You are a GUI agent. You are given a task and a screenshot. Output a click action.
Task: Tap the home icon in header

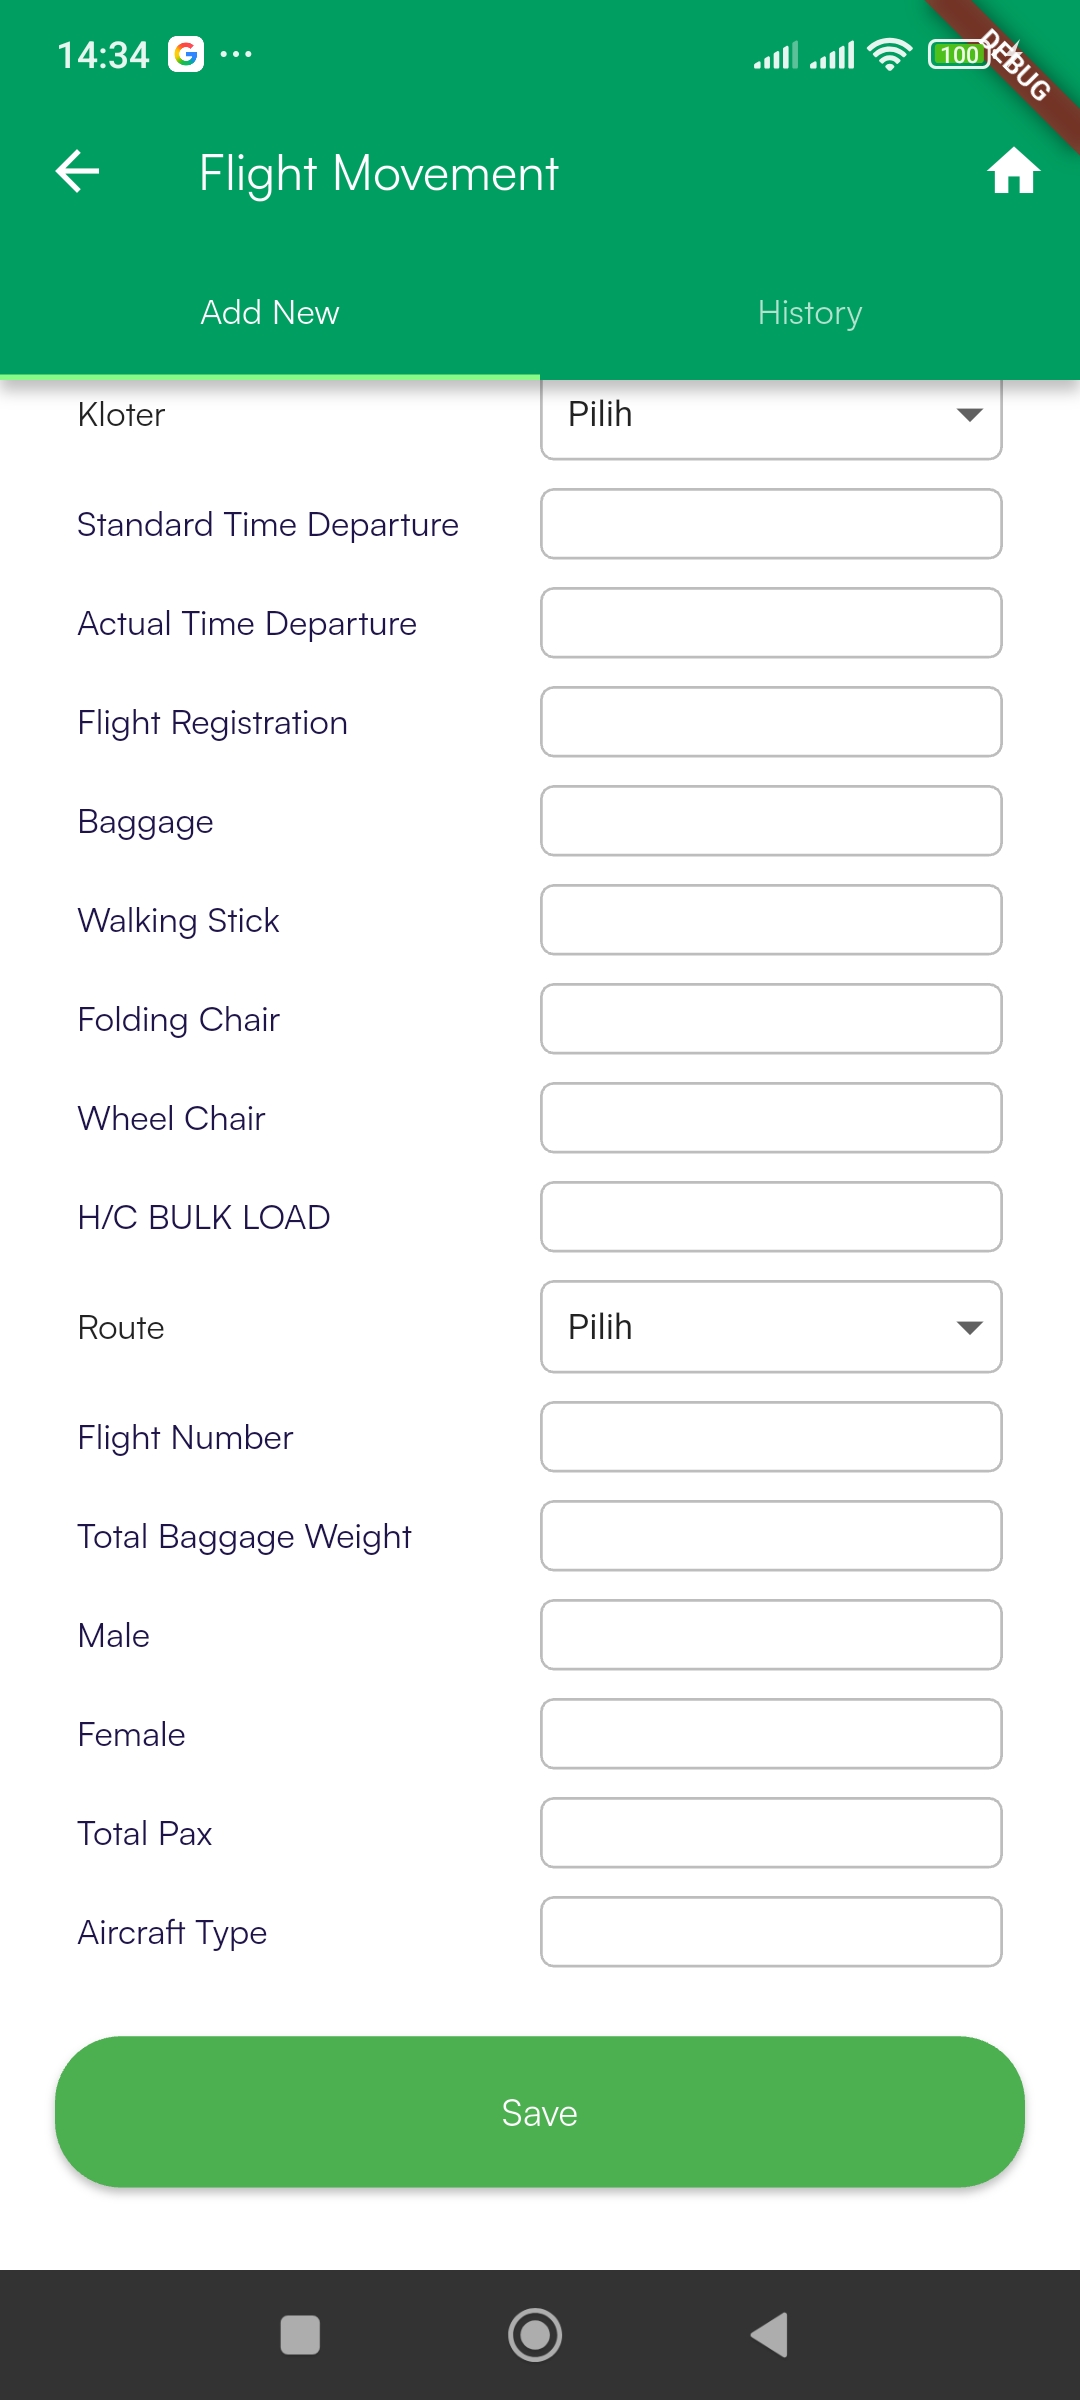tap(1013, 171)
